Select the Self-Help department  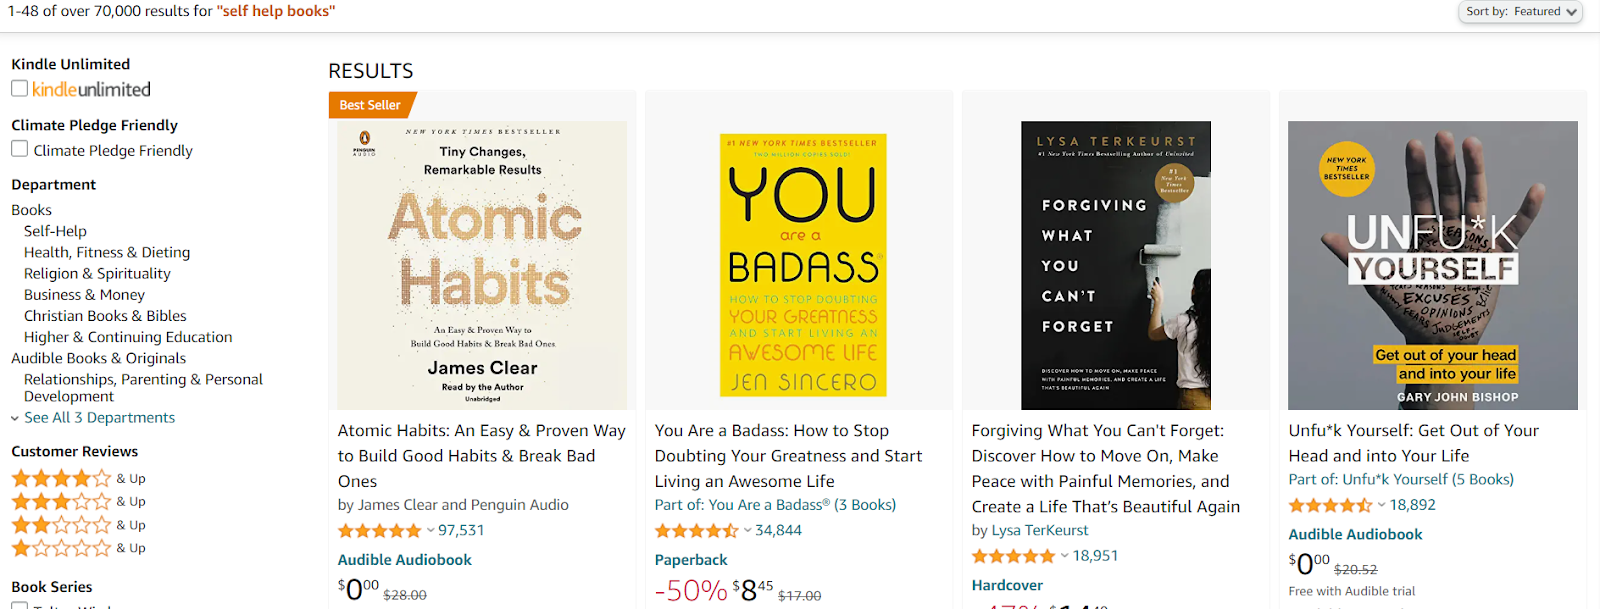[55, 231]
